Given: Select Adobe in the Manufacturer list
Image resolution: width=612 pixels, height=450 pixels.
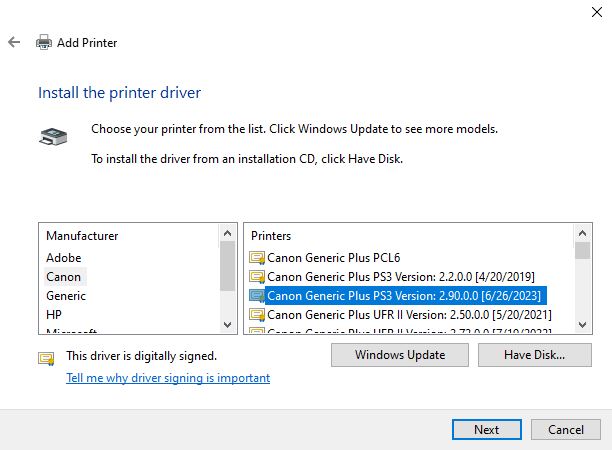Looking at the screenshot, I should point(64,258).
